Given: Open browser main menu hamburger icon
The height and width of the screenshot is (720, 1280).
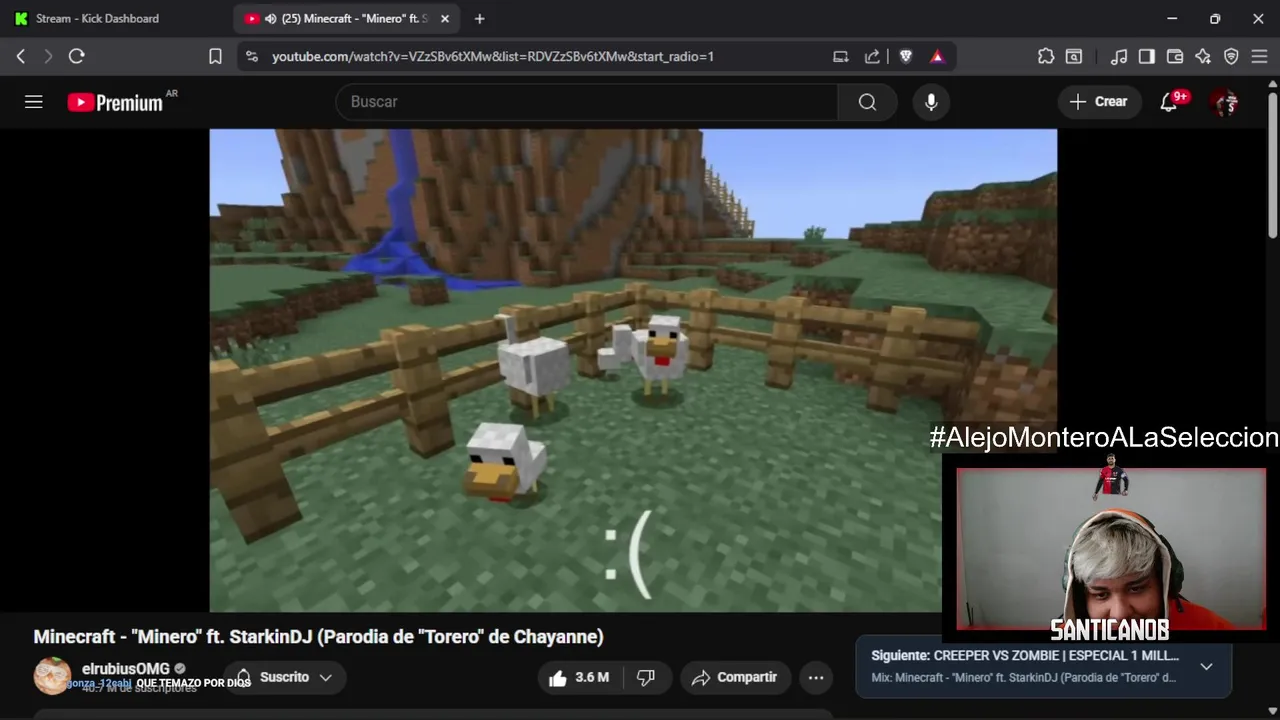Looking at the screenshot, I should click(1259, 57).
